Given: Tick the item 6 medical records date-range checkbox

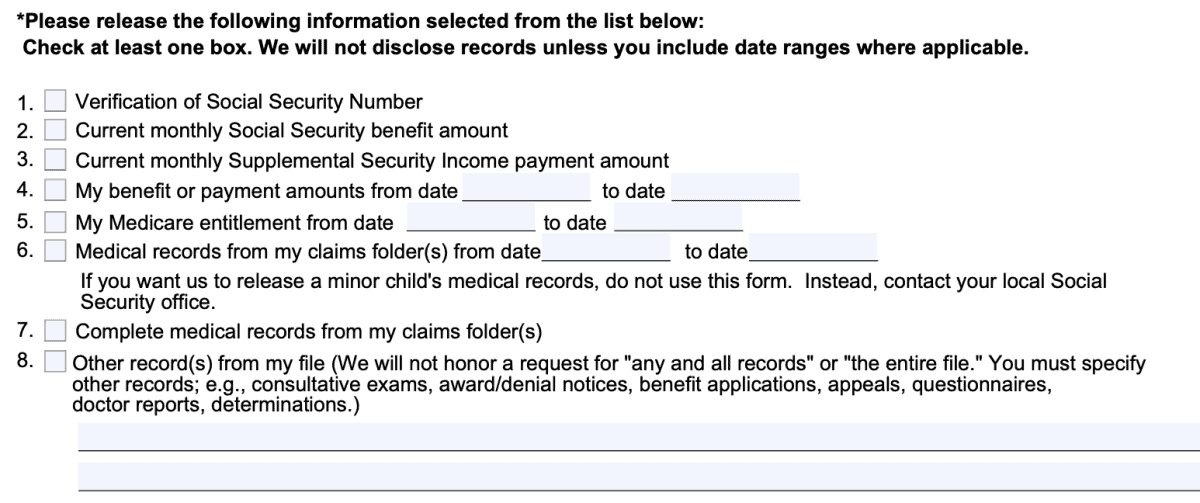Looking at the screenshot, I should pos(57,250).
